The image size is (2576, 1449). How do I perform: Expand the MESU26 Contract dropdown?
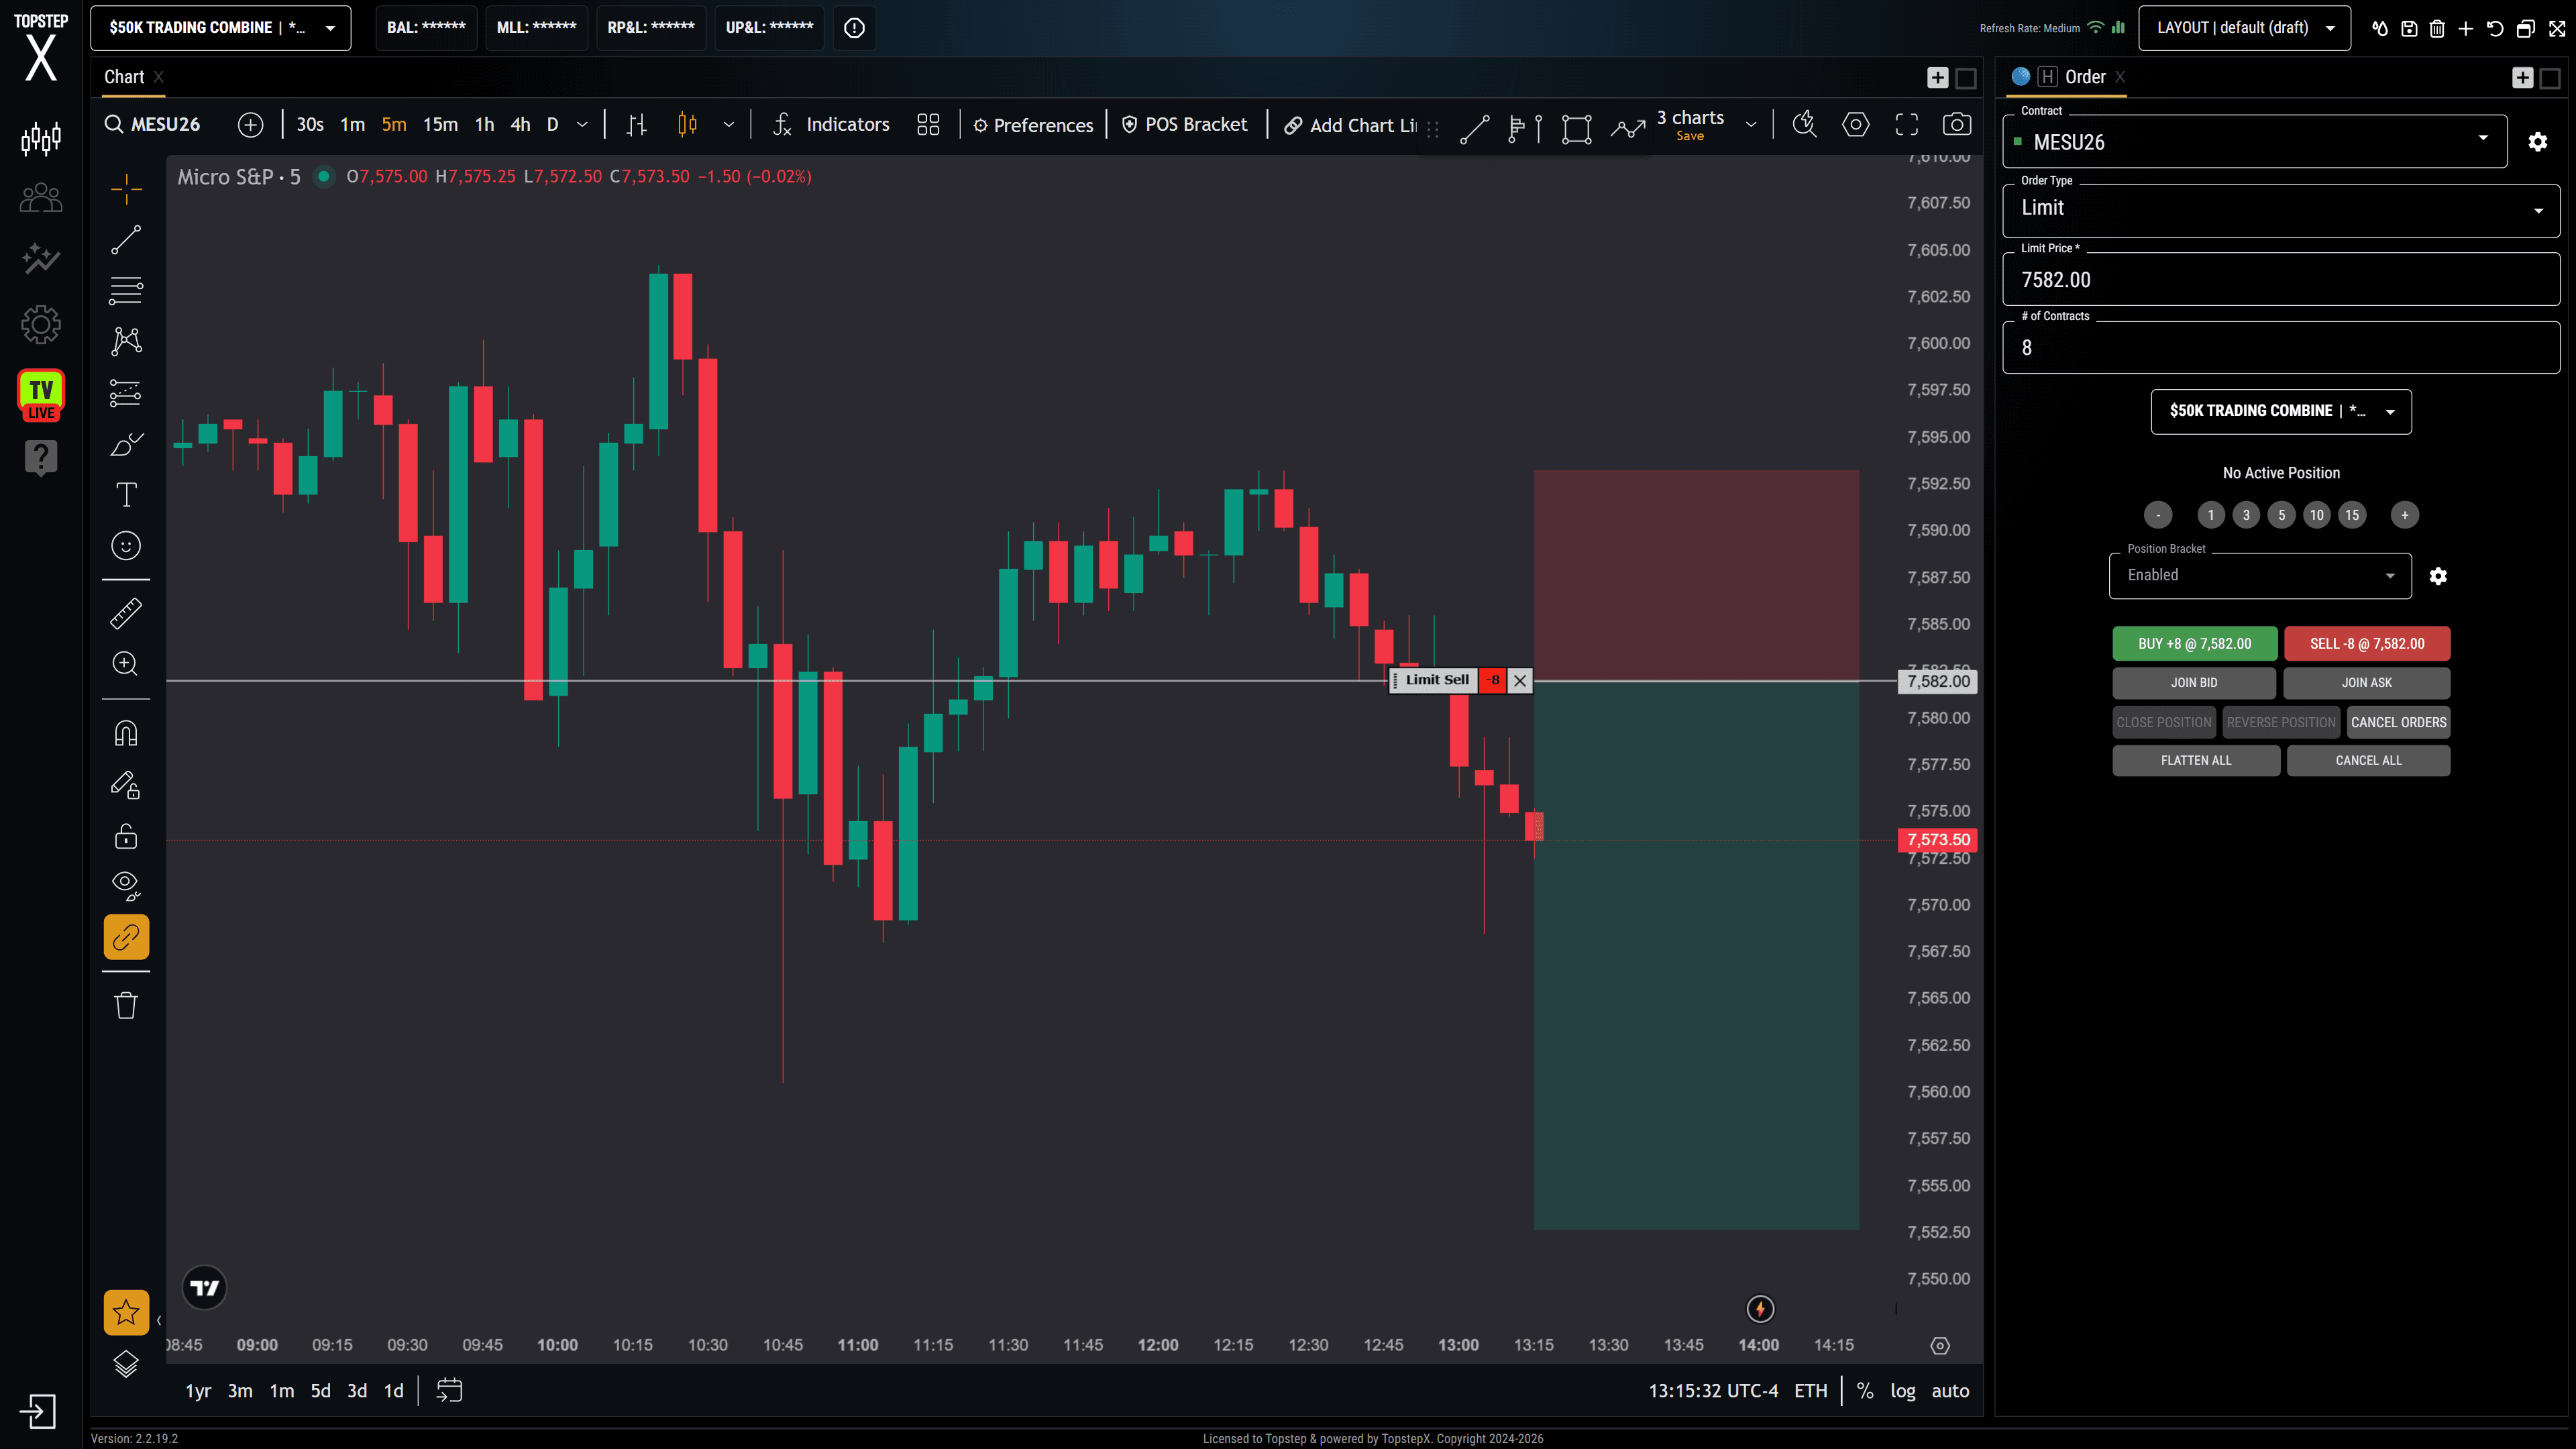pos(2255,142)
